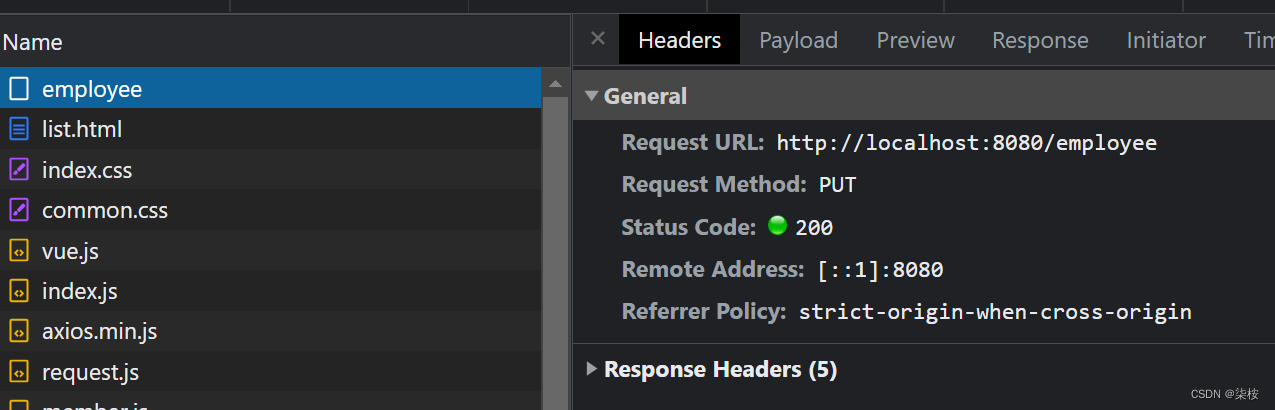Click the Request Method value PUT
This screenshot has width=1275, height=410.
pyautogui.click(x=838, y=185)
